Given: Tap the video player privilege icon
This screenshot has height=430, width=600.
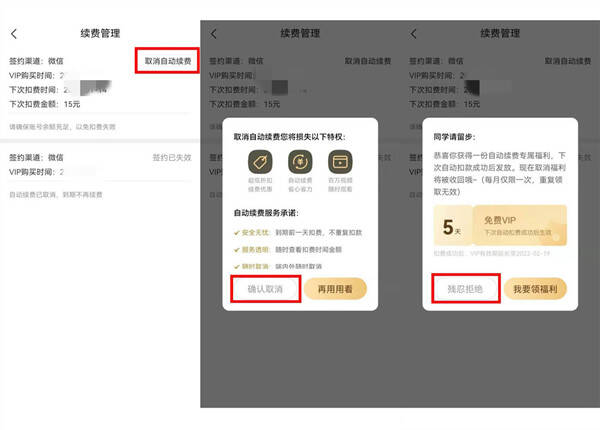Looking at the screenshot, I should pos(340,162).
